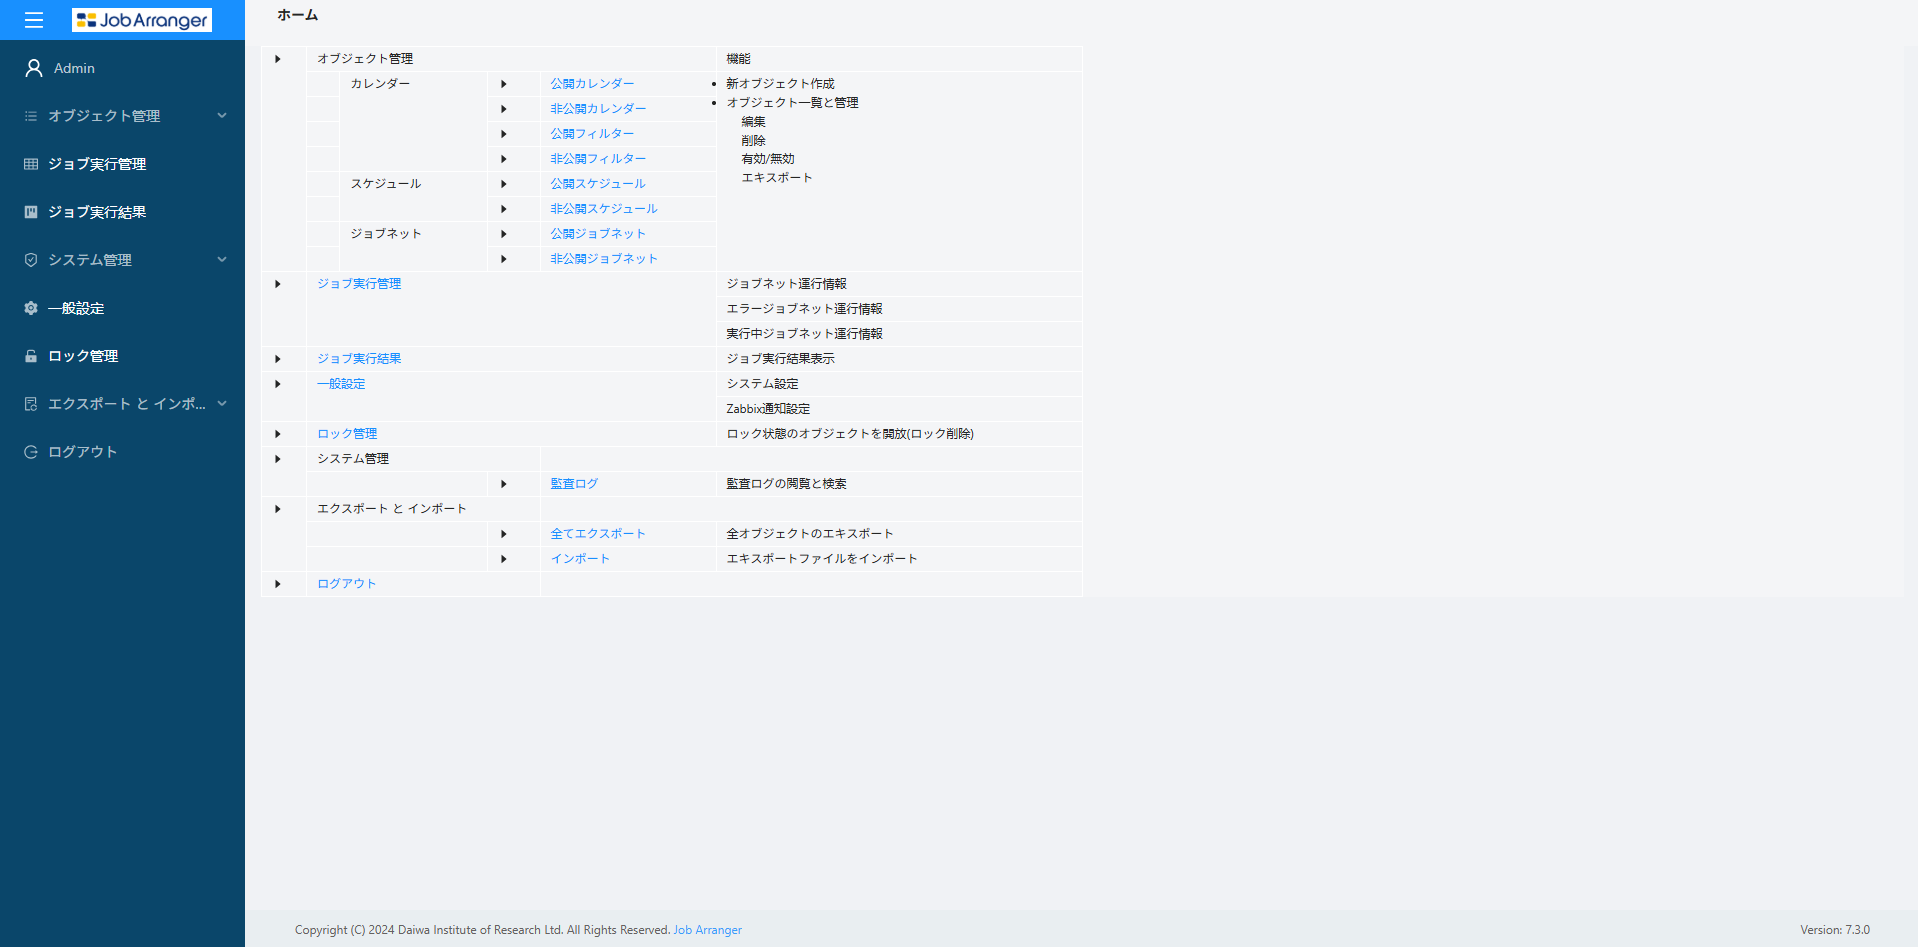Screen dimensions: 1918x947
Task: Click the arrow before 公開ジョブネット
Action: click(504, 234)
